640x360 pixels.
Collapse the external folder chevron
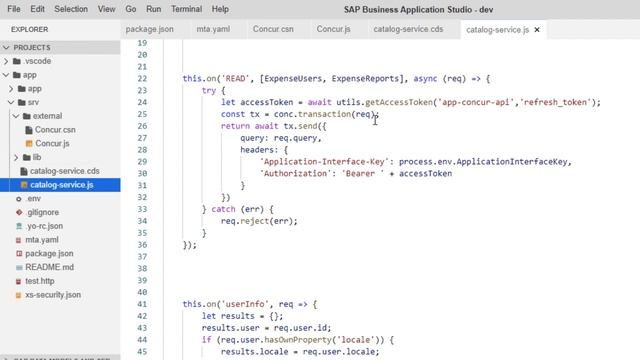(16, 116)
